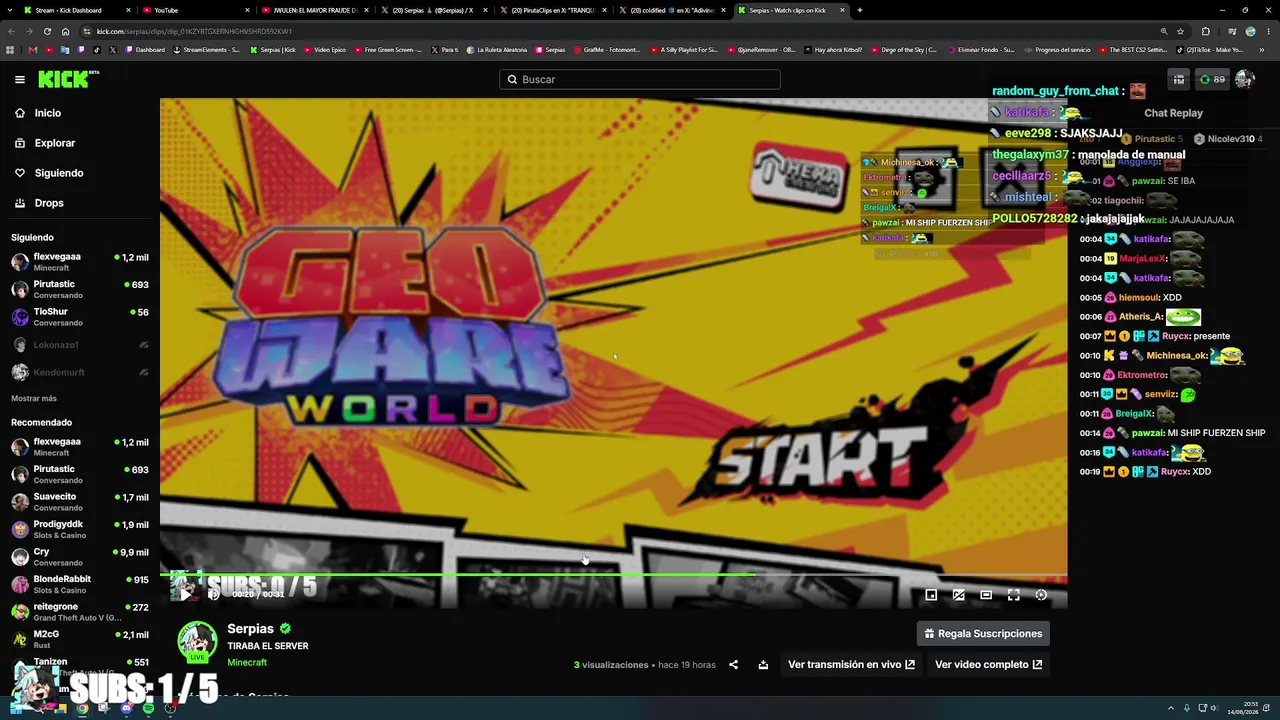Open recommended channel BlondeRabbit
1280x720 pixels.
point(80,584)
